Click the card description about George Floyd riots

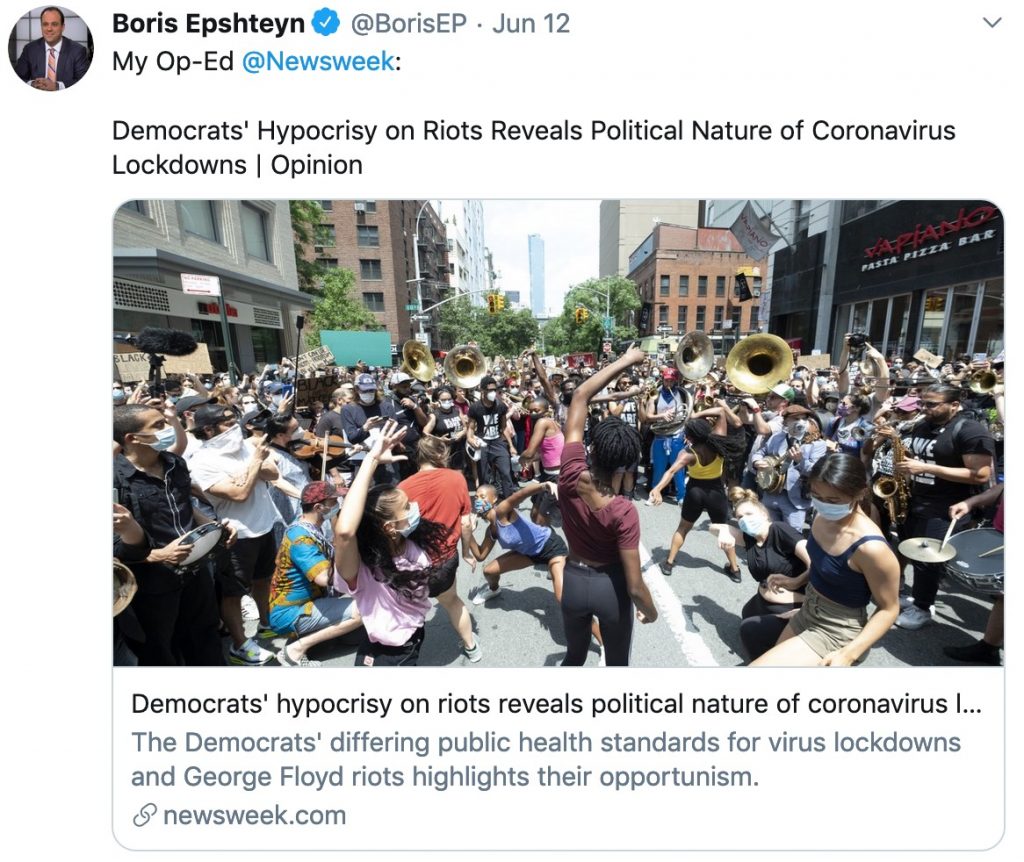[x=546, y=759]
